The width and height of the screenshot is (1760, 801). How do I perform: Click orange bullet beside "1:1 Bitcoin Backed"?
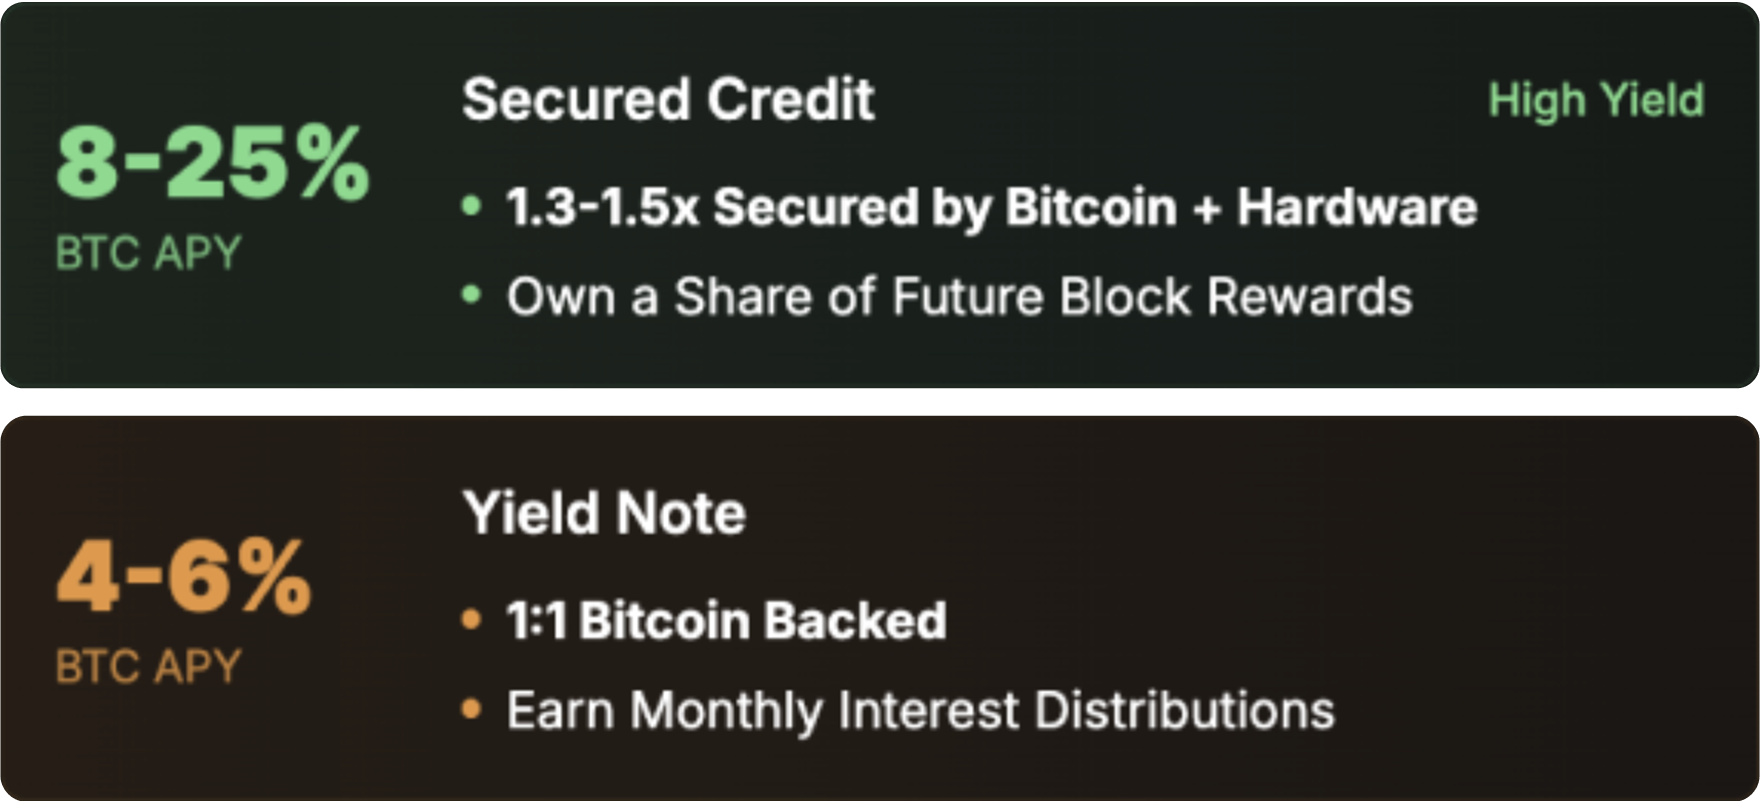(471, 620)
